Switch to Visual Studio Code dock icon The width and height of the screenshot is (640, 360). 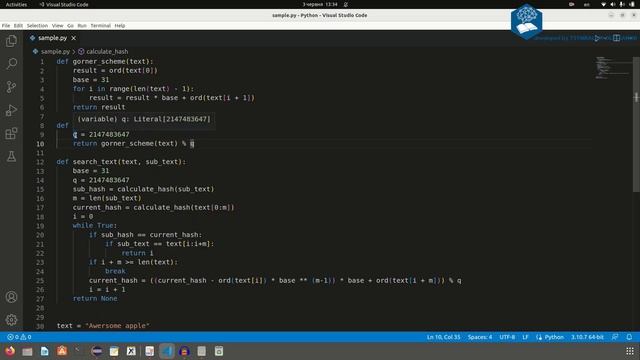[x=167, y=351]
